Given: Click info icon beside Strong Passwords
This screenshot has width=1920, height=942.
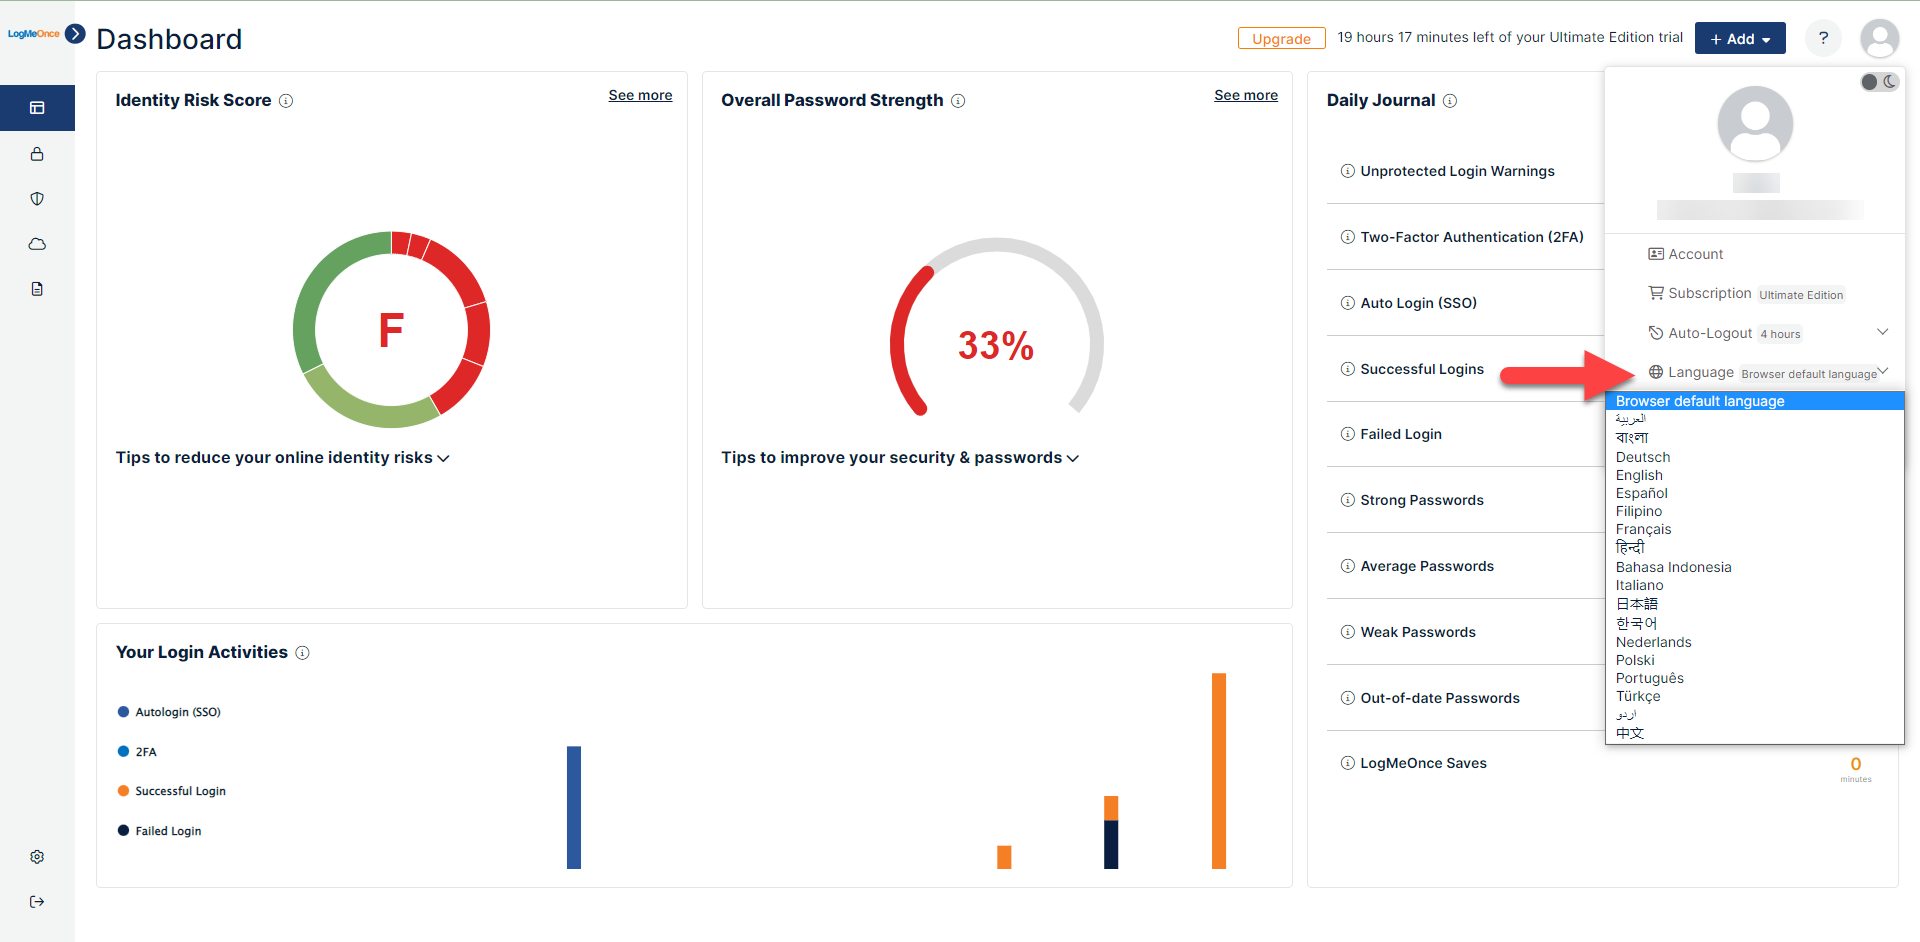Looking at the screenshot, I should pyautogui.click(x=1347, y=500).
